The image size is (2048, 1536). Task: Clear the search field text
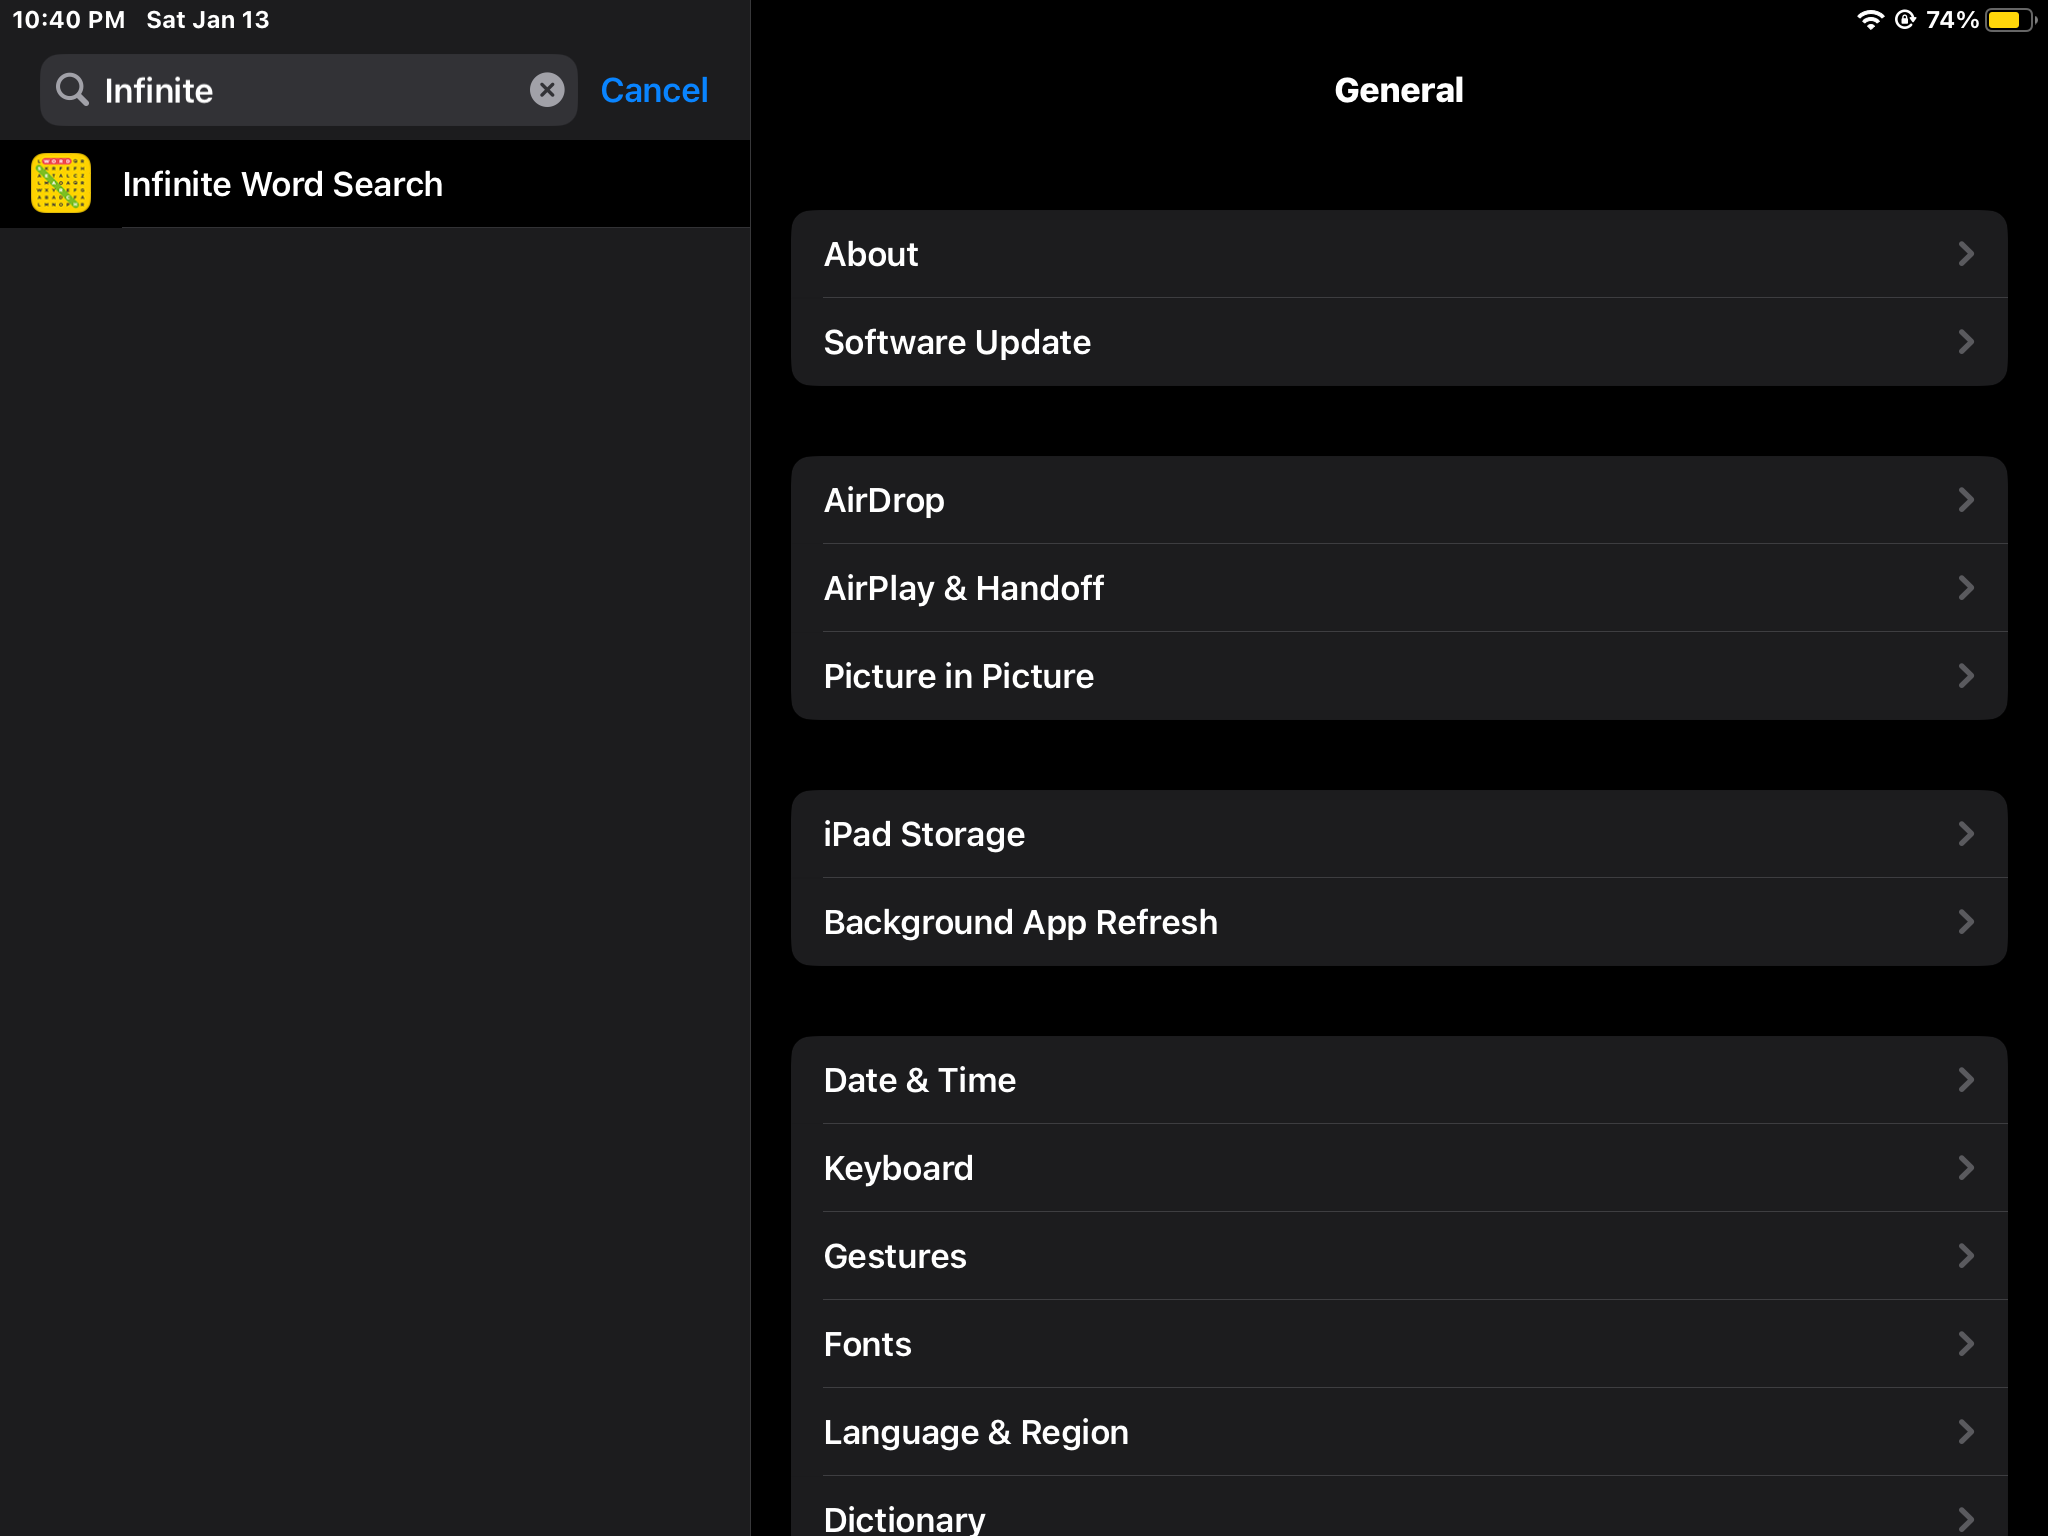[546, 90]
